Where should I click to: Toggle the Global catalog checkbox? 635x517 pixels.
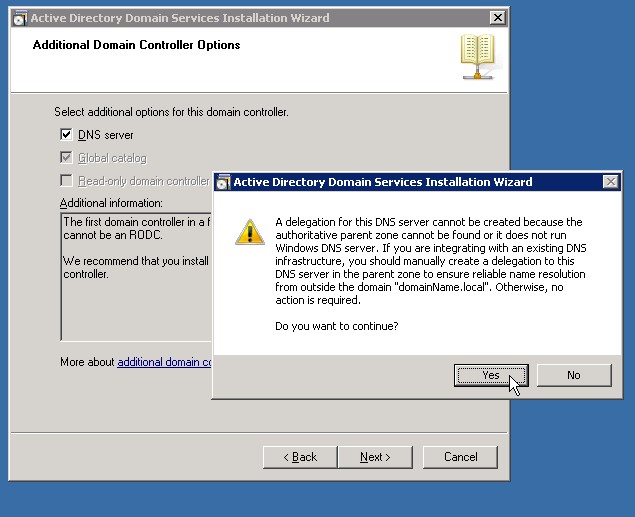coord(67,158)
